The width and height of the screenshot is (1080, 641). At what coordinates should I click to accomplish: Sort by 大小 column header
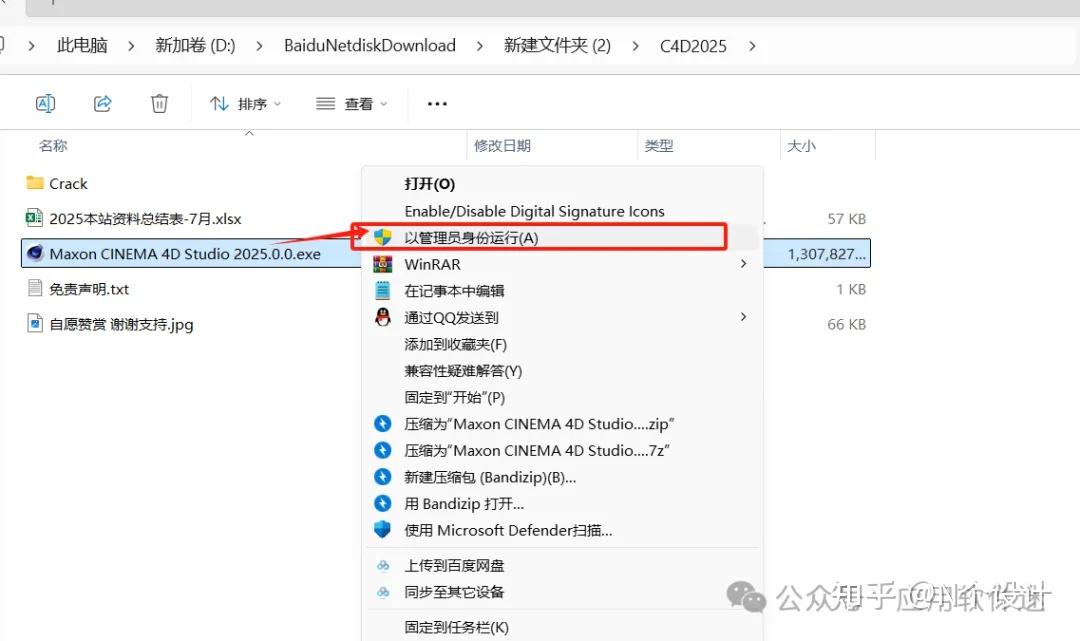point(801,145)
